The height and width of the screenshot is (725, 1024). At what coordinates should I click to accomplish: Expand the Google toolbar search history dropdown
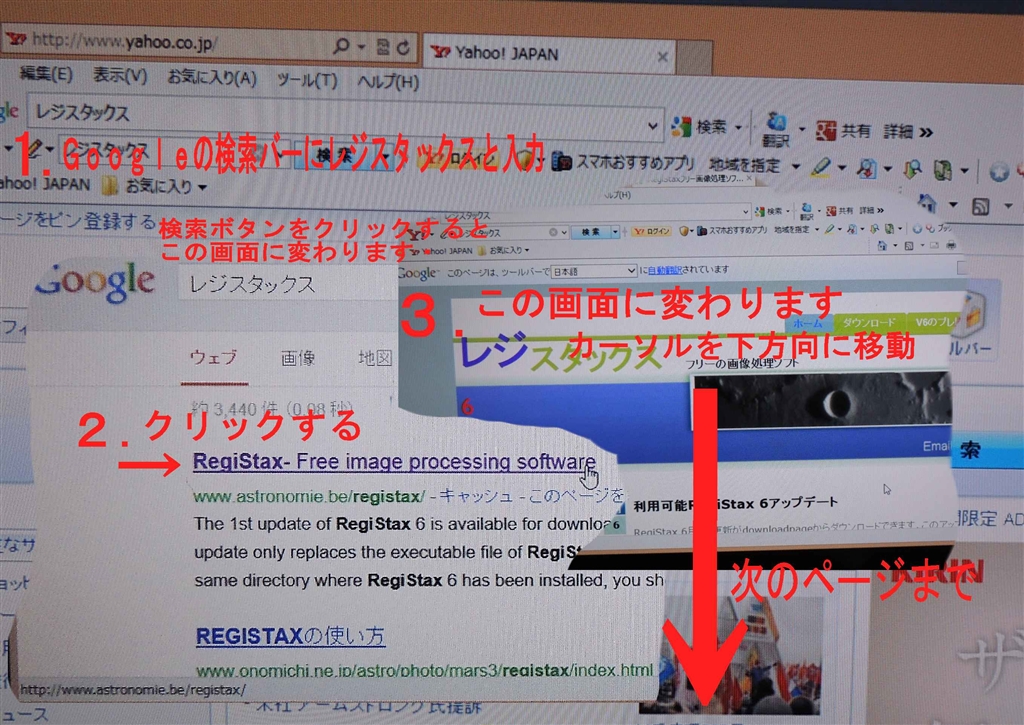pyautogui.click(x=652, y=125)
